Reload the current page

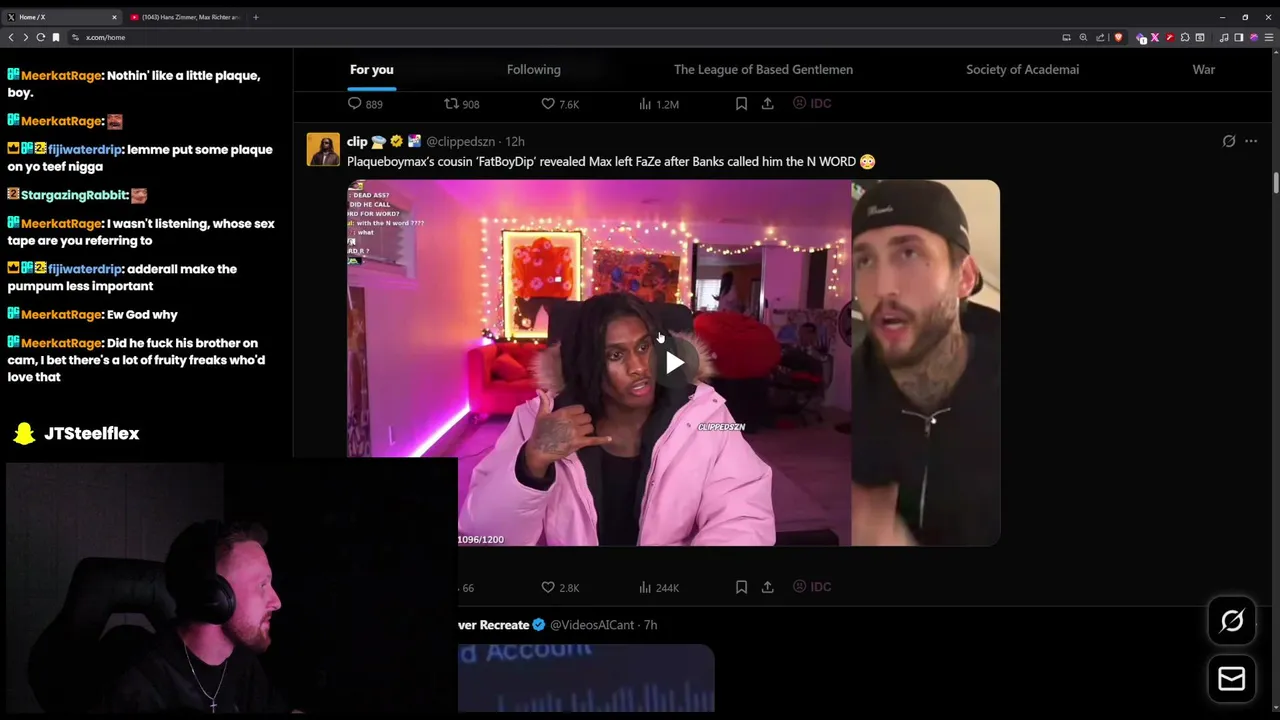(41, 37)
